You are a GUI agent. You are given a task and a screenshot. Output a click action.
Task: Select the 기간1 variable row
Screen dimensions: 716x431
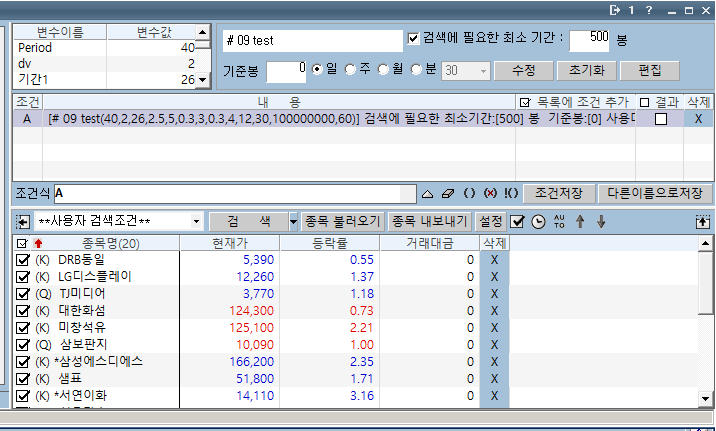(x=106, y=80)
